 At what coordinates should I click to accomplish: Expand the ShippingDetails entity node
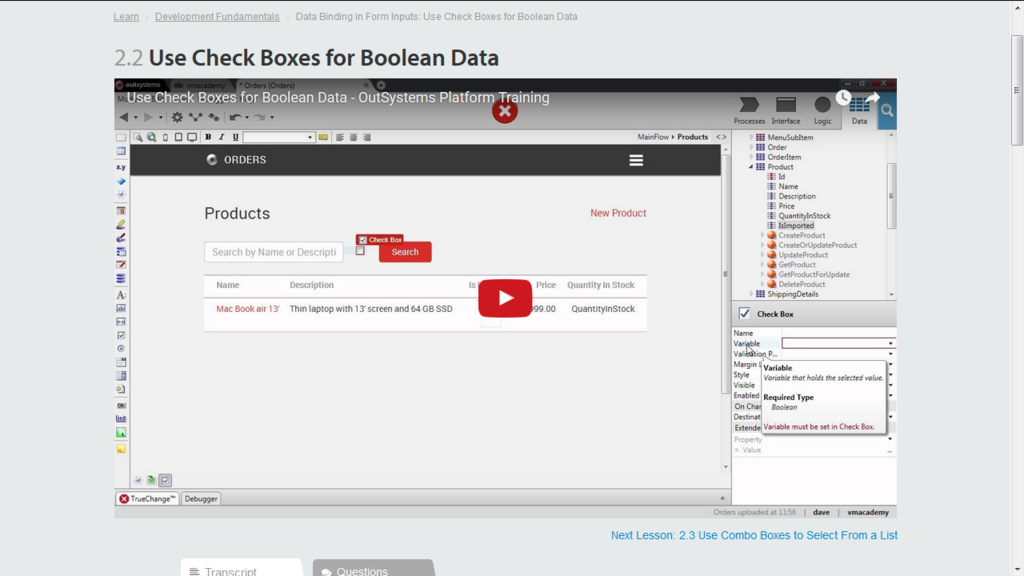[751, 295]
